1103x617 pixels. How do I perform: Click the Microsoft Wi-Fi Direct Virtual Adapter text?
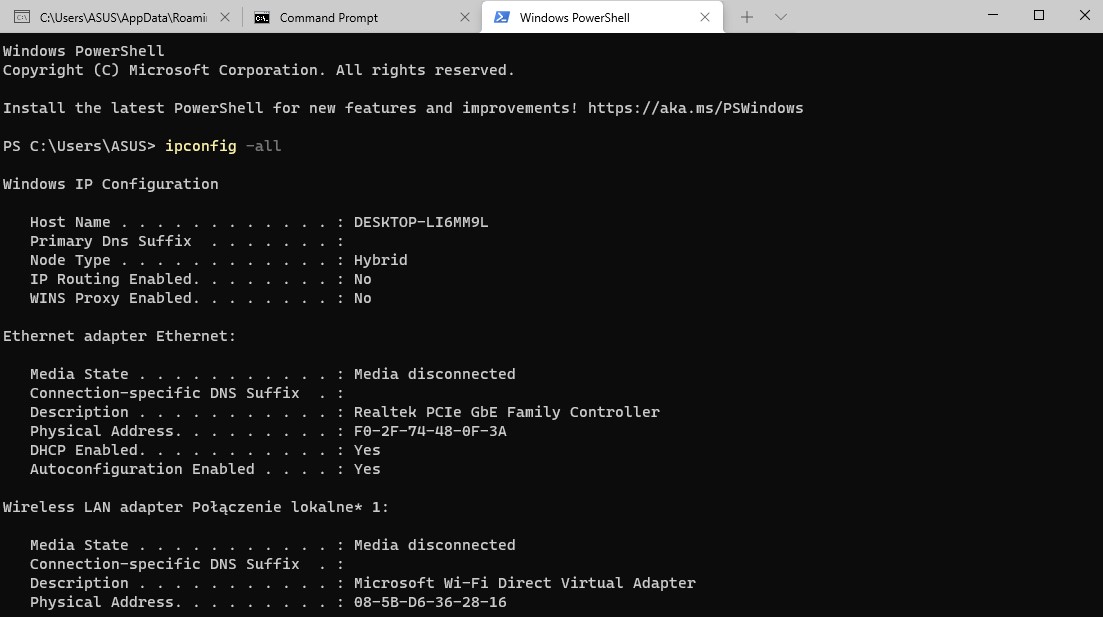[x=524, y=583]
